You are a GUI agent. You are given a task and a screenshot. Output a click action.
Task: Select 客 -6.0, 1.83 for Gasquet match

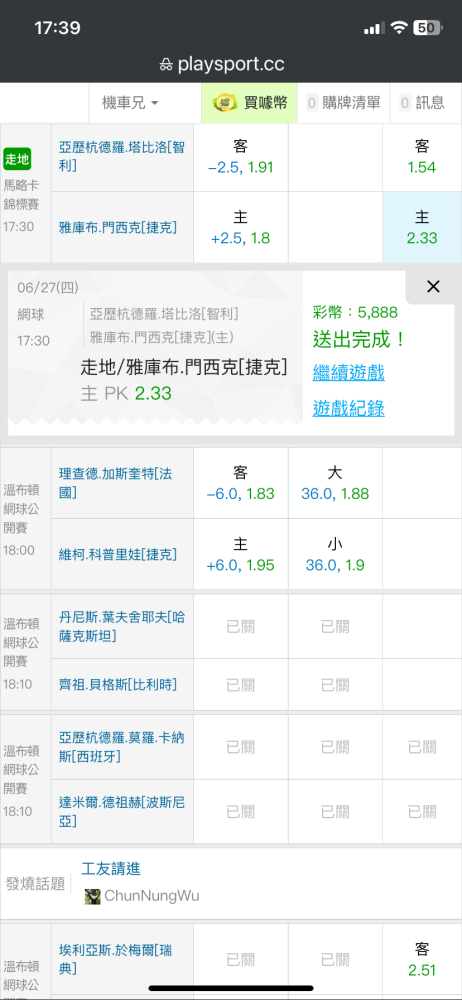241,483
